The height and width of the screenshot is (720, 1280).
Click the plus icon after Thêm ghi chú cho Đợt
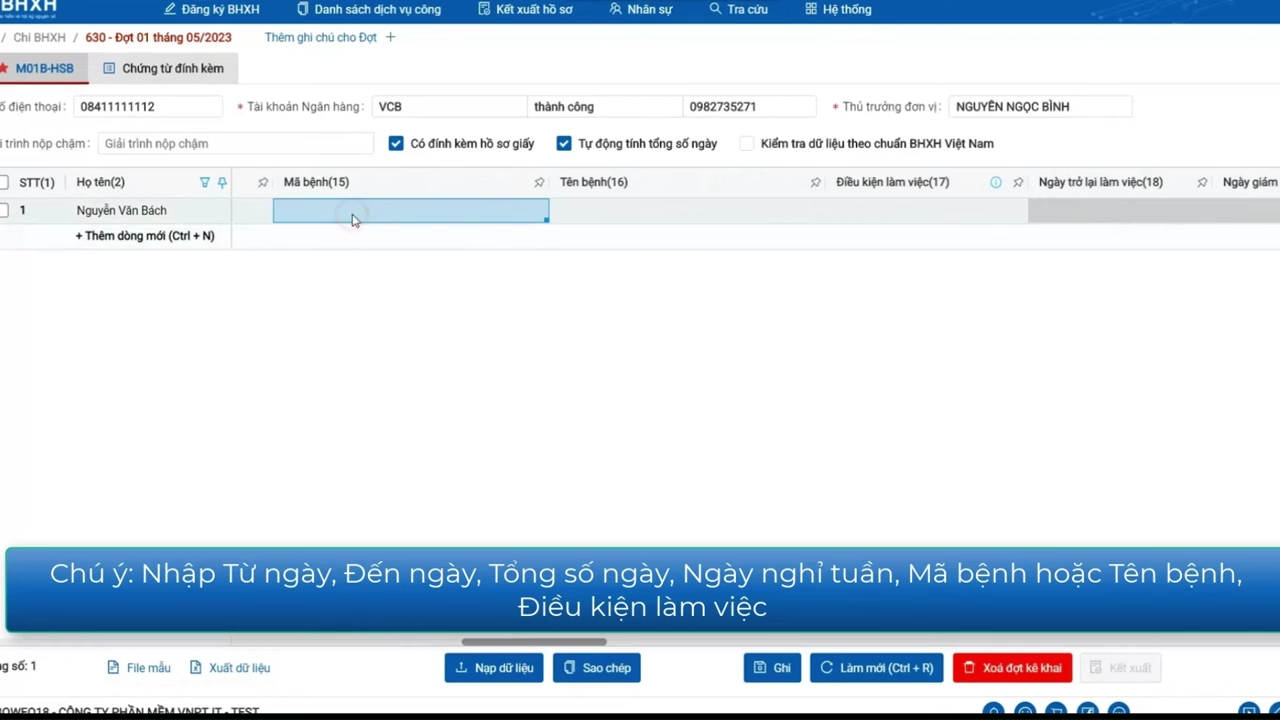pyautogui.click(x=390, y=37)
